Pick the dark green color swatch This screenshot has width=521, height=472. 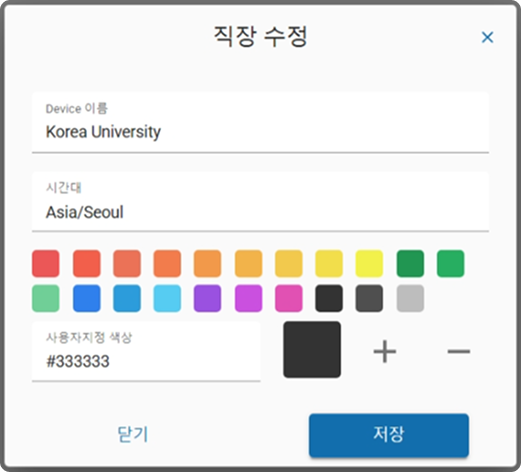coord(410,263)
